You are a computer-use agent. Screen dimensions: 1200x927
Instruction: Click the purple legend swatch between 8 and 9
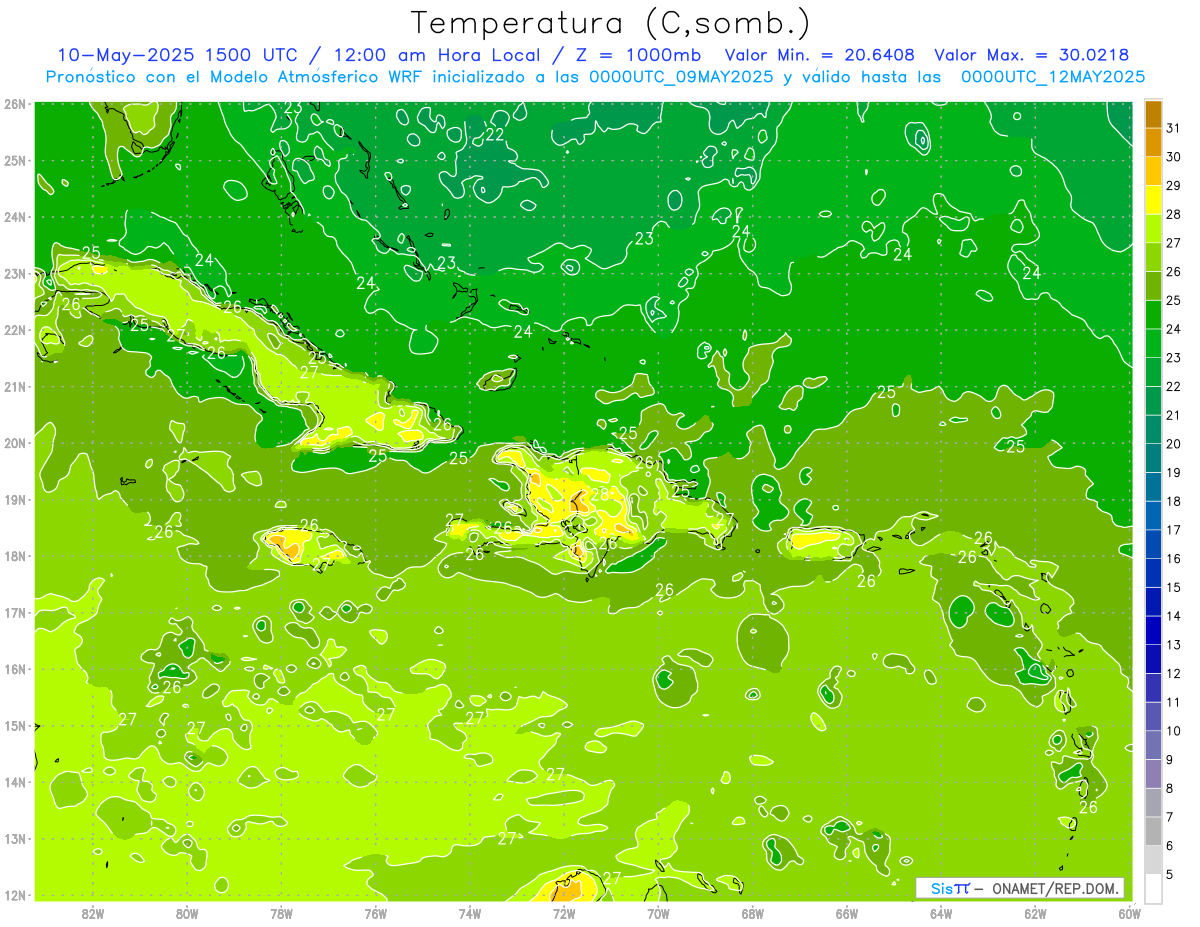1153,773
